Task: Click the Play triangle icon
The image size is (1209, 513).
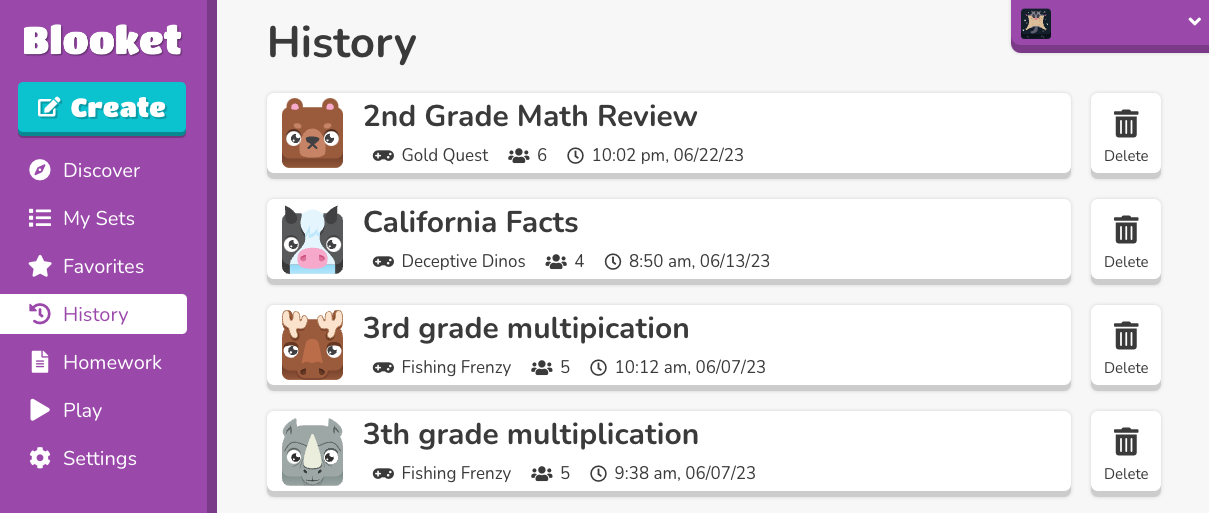Action: point(40,410)
